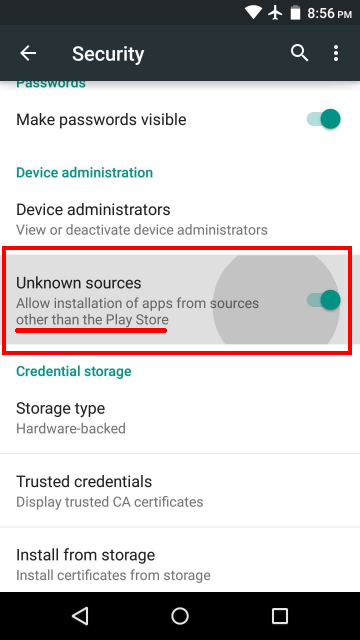Tap the Wi-Fi status bar icon

(x=253, y=13)
